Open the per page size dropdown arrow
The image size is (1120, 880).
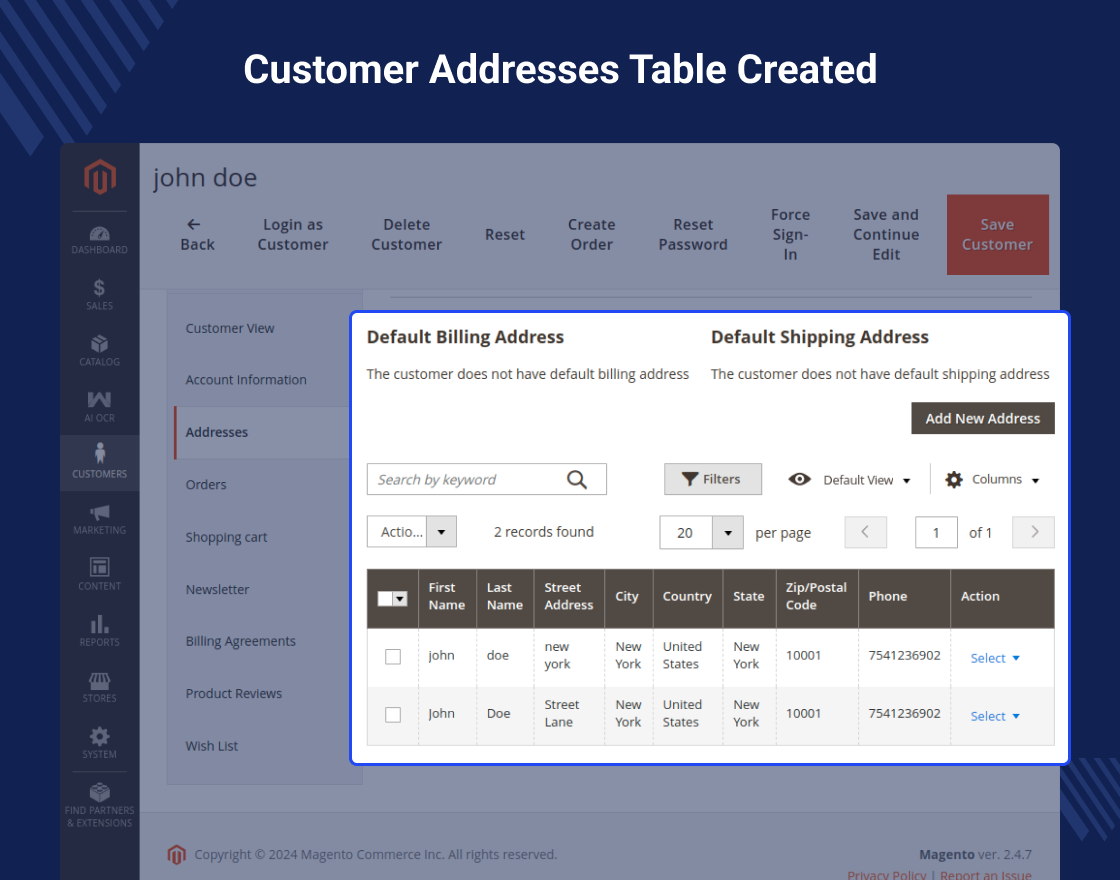728,532
